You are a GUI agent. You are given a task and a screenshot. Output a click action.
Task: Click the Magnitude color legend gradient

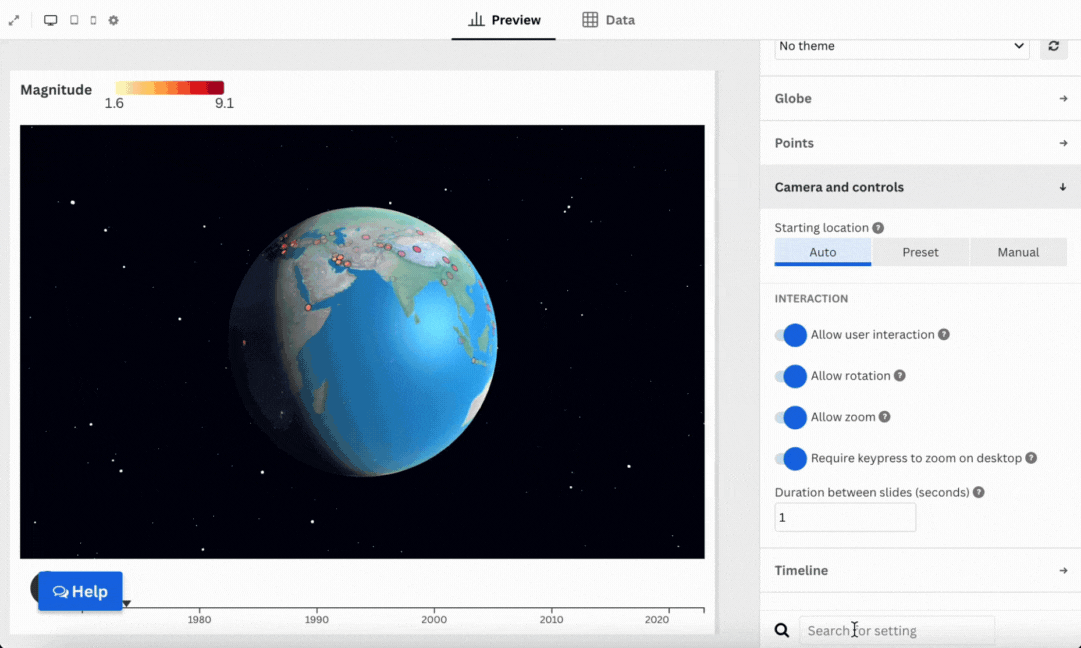tap(169, 88)
